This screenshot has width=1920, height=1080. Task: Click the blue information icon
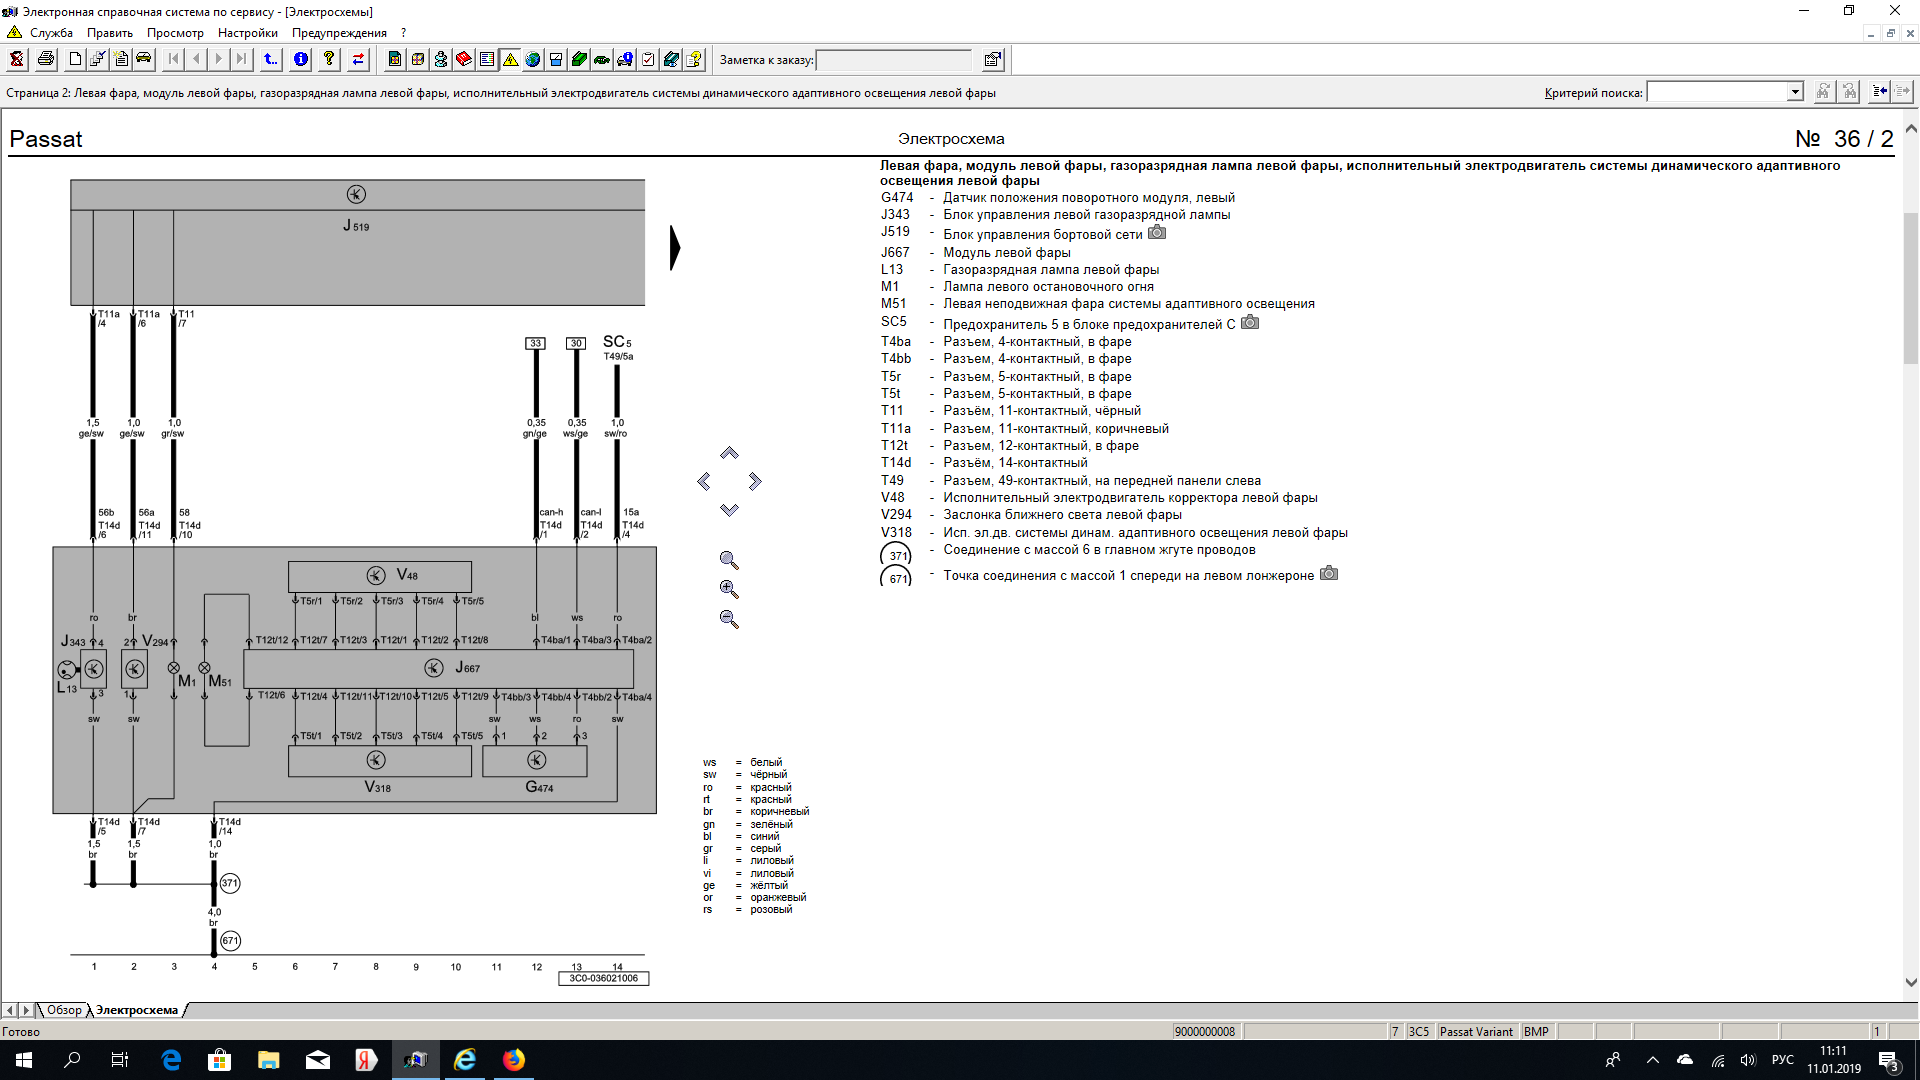[301, 60]
